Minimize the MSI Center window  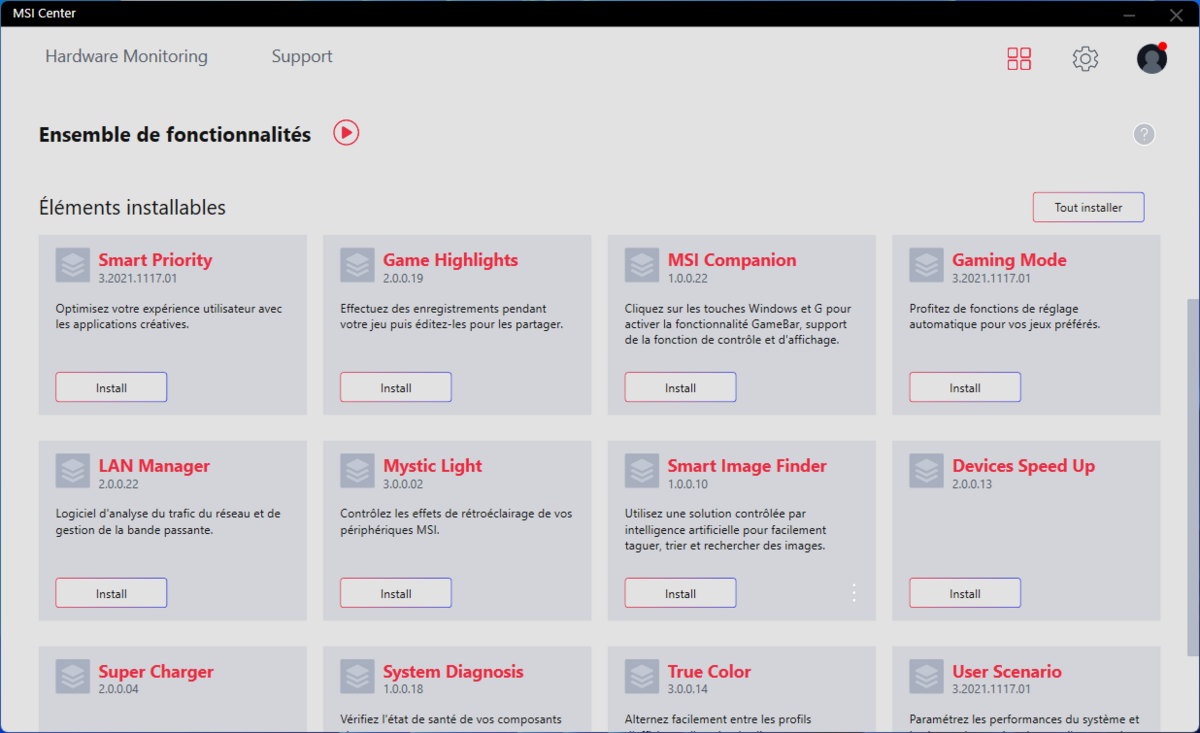click(1128, 14)
